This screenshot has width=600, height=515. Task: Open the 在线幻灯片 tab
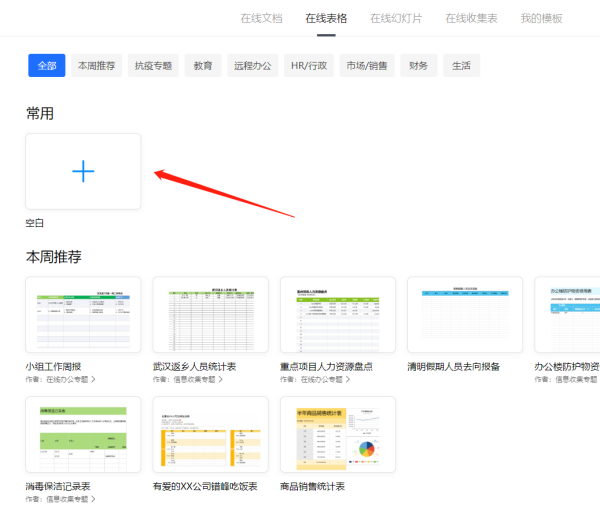click(x=395, y=18)
